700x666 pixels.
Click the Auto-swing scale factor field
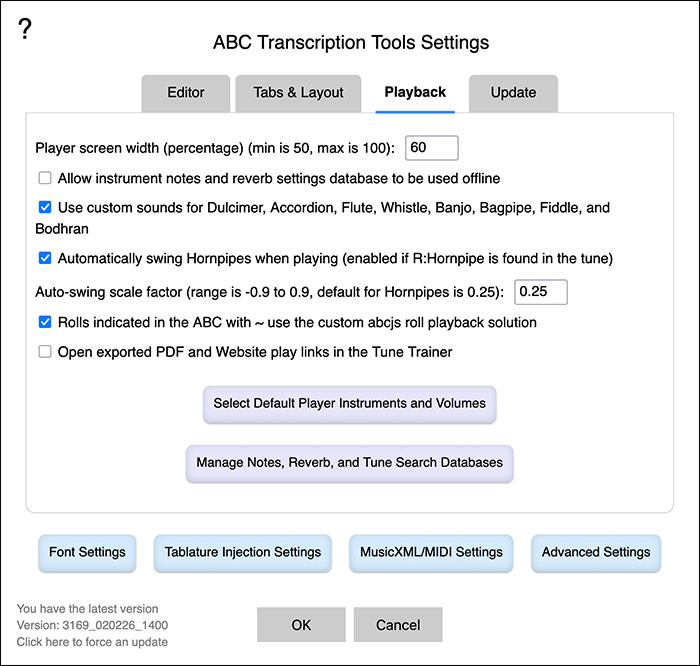[x=540, y=292]
